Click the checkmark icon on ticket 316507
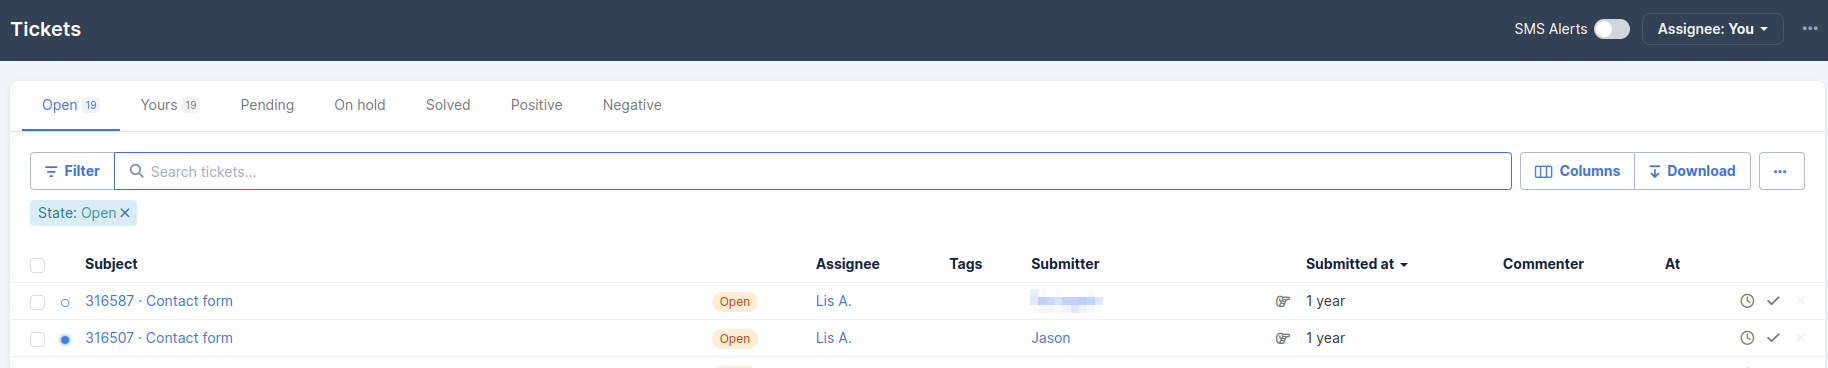The height and width of the screenshot is (368, 1828). click(x=1773, y=338)
